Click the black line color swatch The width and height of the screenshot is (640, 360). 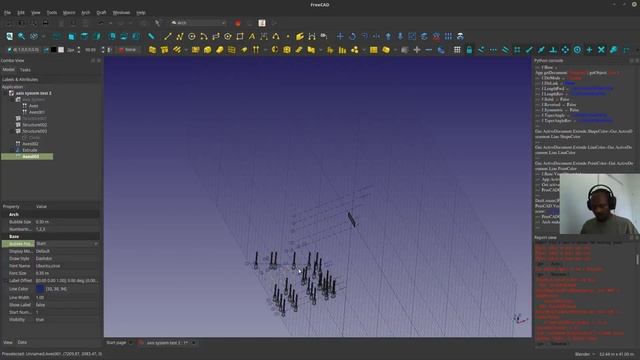53,50
